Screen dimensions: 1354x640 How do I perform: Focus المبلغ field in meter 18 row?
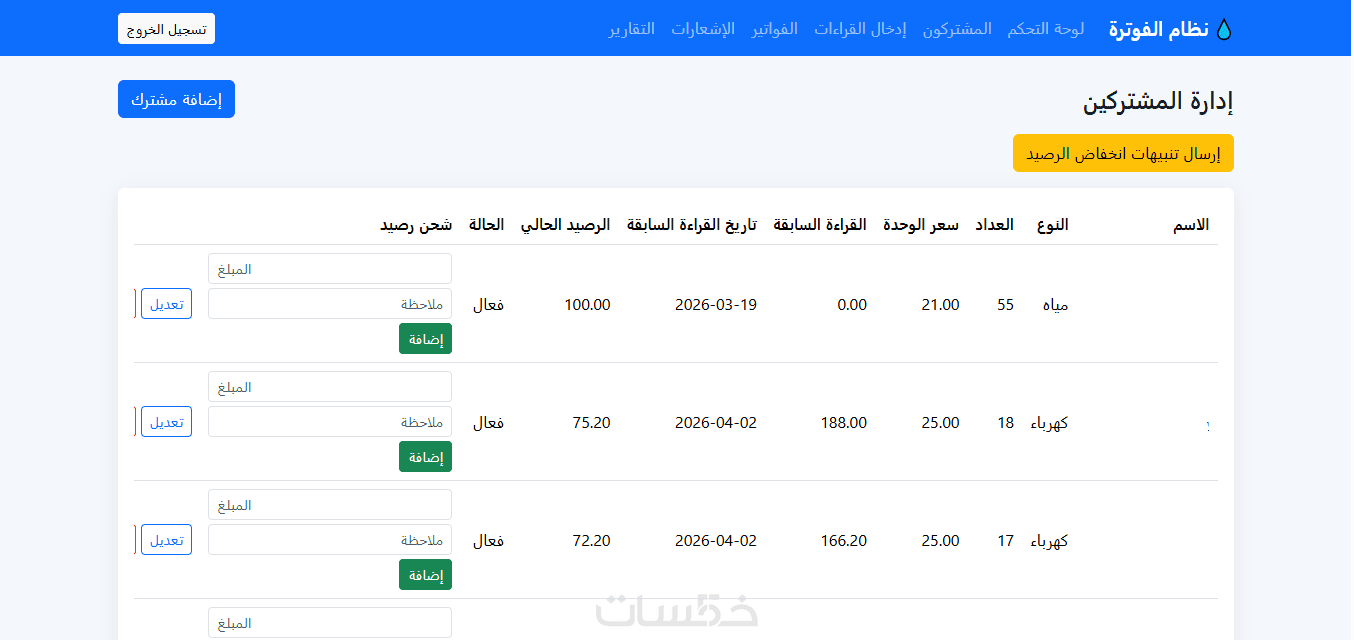330,387
